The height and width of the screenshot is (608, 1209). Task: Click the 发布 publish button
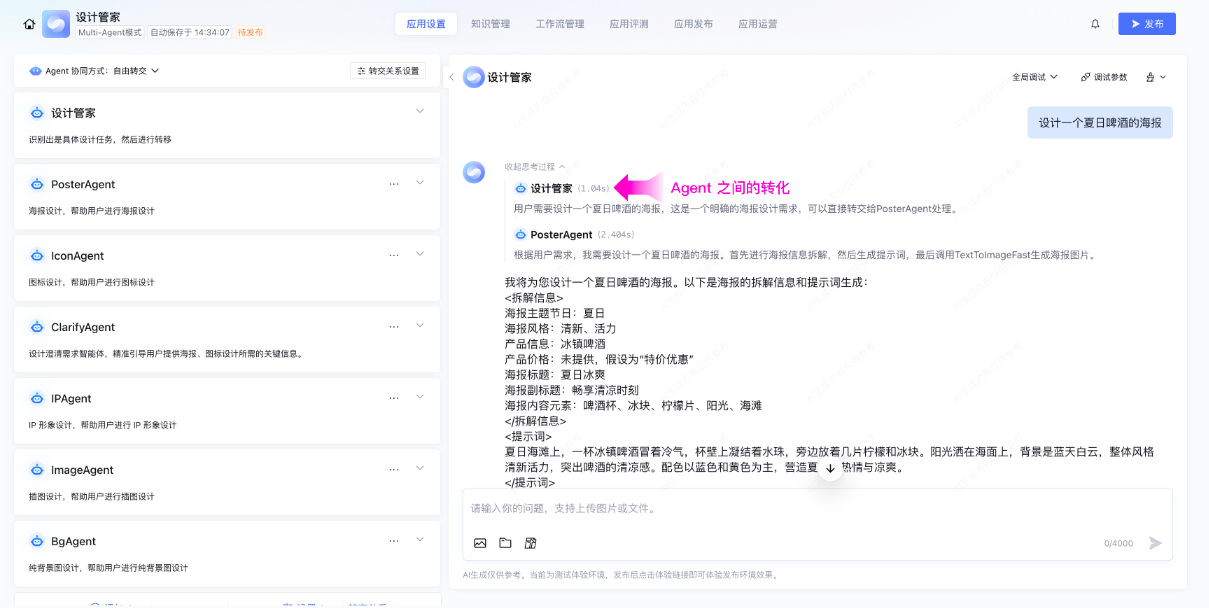(x=1147, y=23)
